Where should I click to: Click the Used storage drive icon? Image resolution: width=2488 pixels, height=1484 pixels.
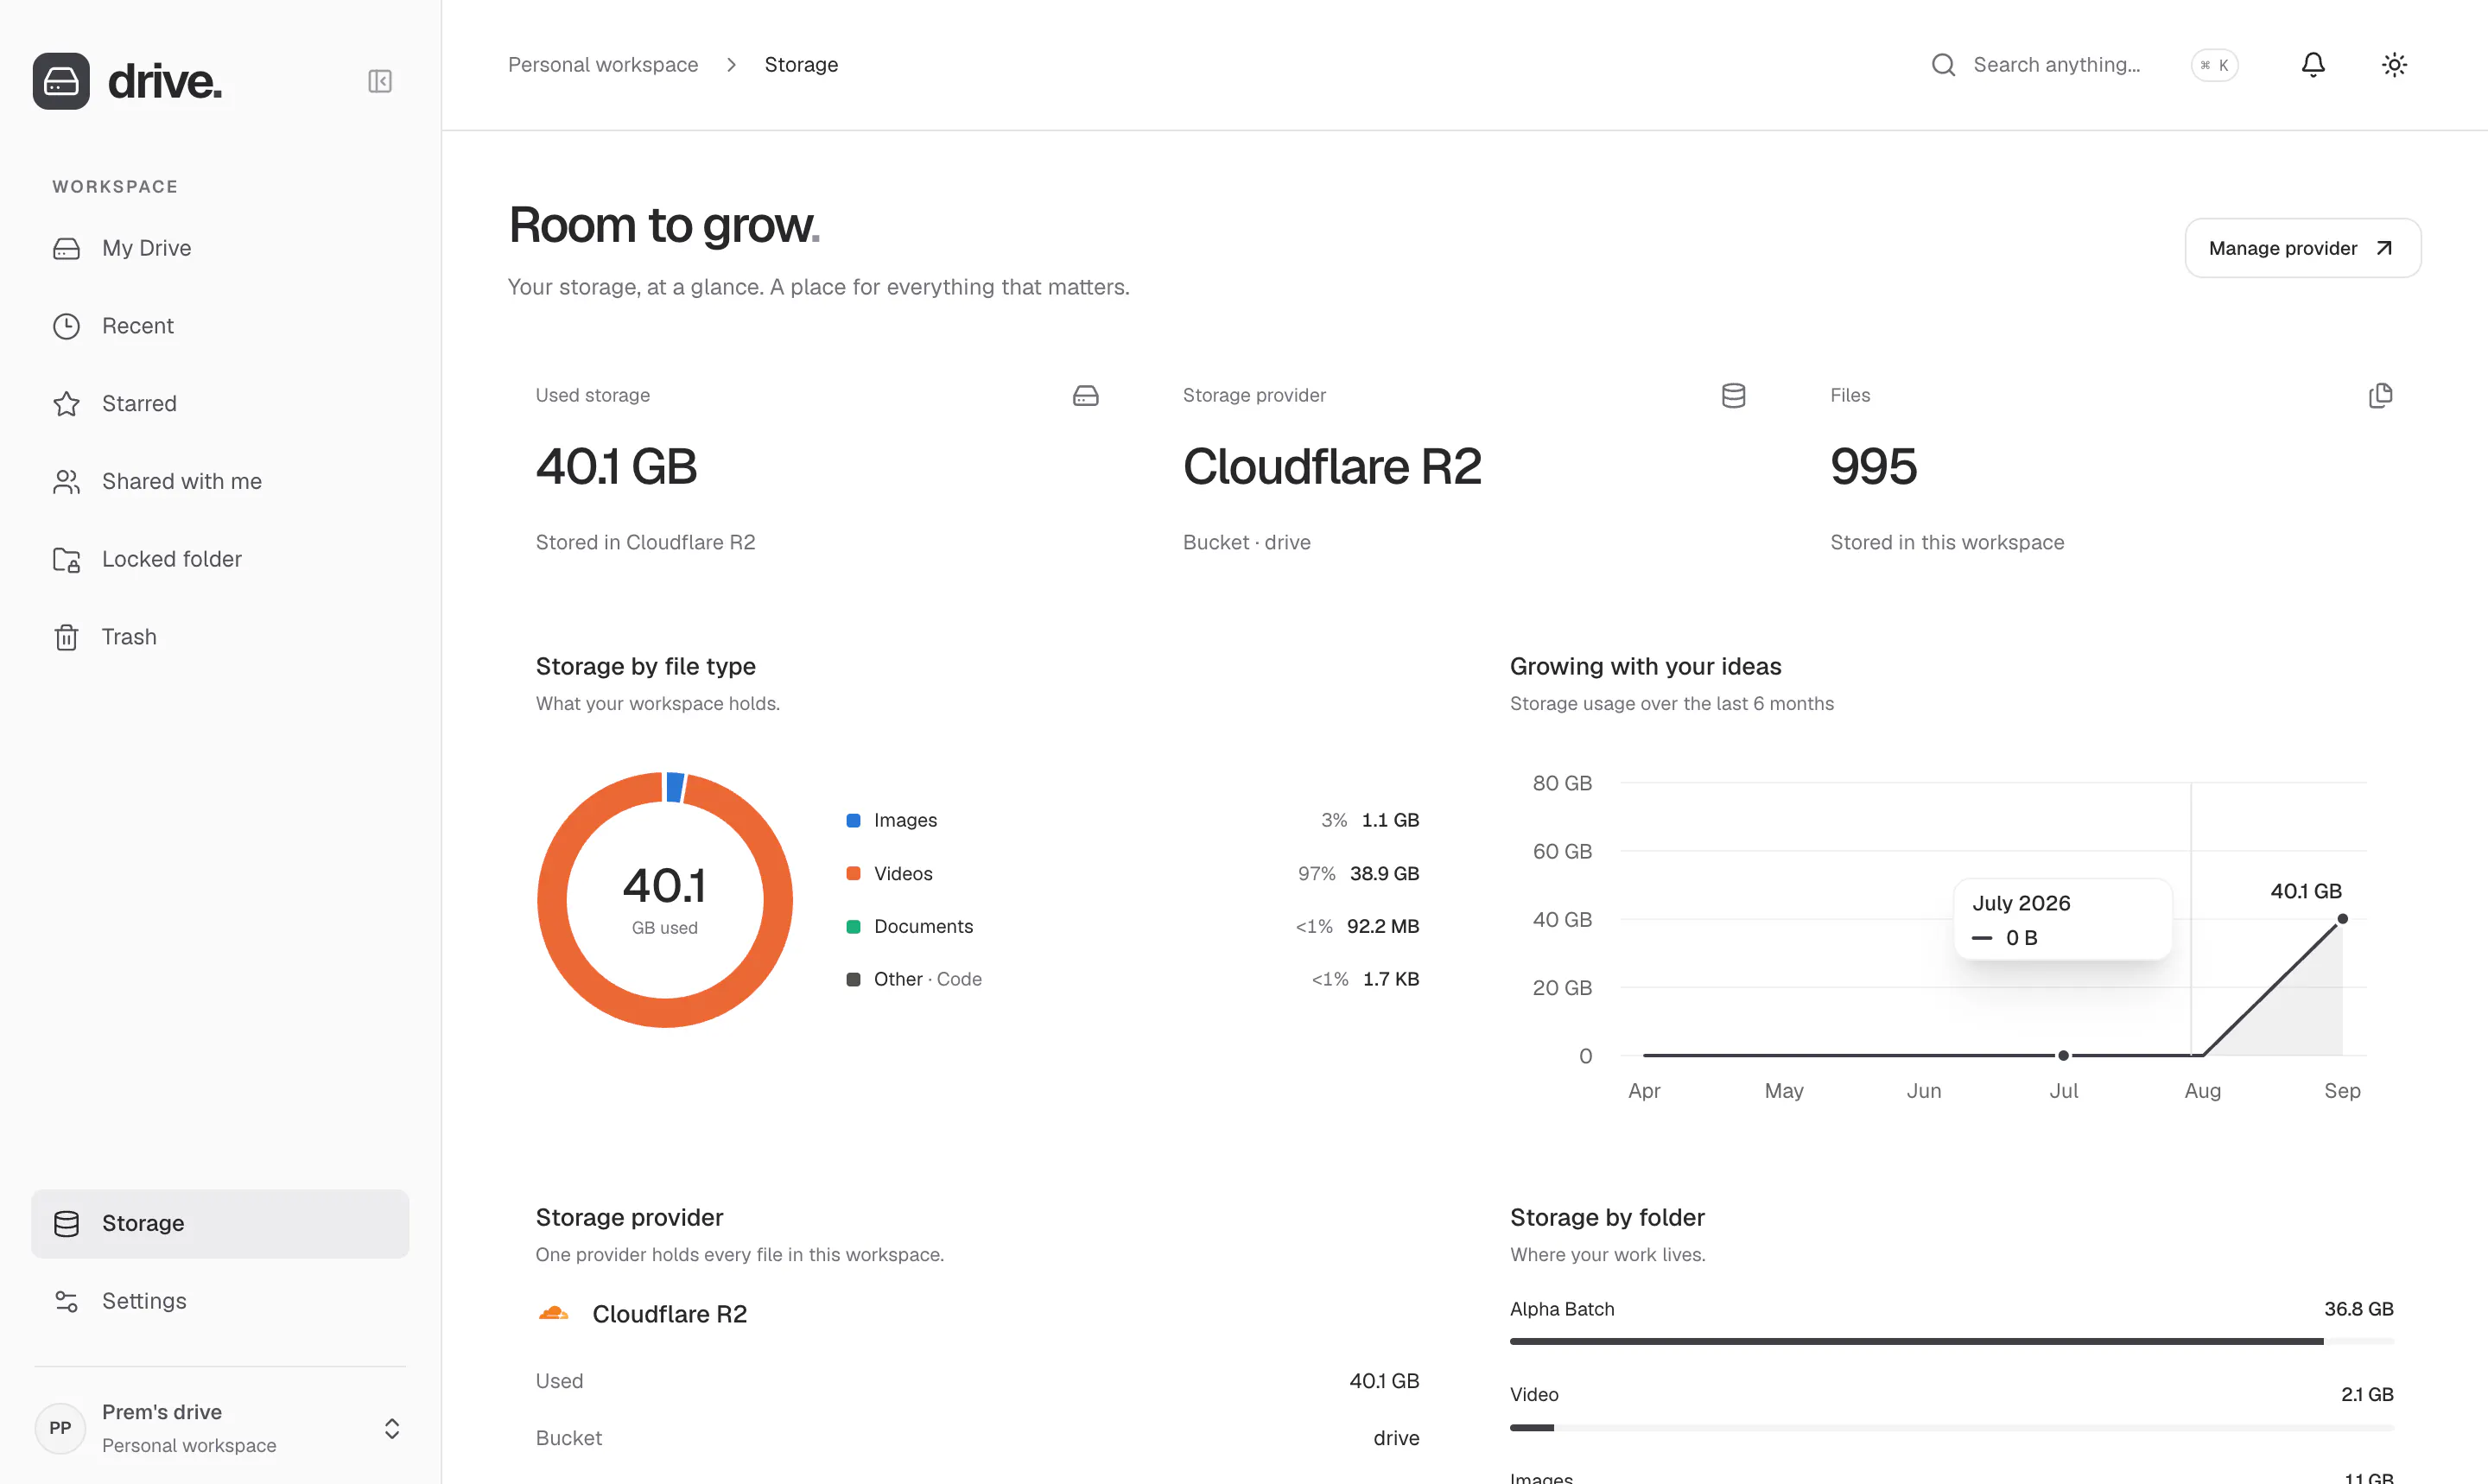point(1086,396)
